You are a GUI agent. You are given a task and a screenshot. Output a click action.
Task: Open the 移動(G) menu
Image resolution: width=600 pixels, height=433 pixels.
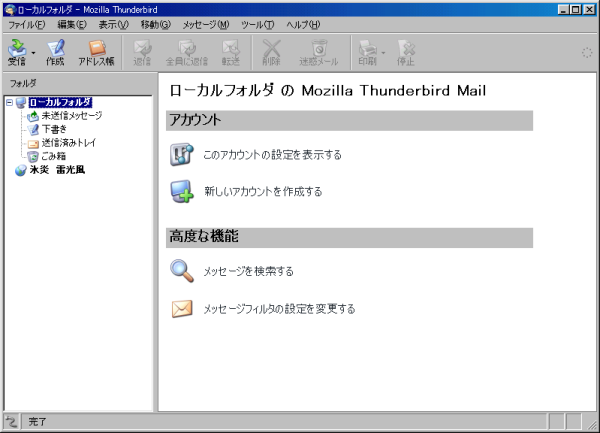(x=155, y=25)
